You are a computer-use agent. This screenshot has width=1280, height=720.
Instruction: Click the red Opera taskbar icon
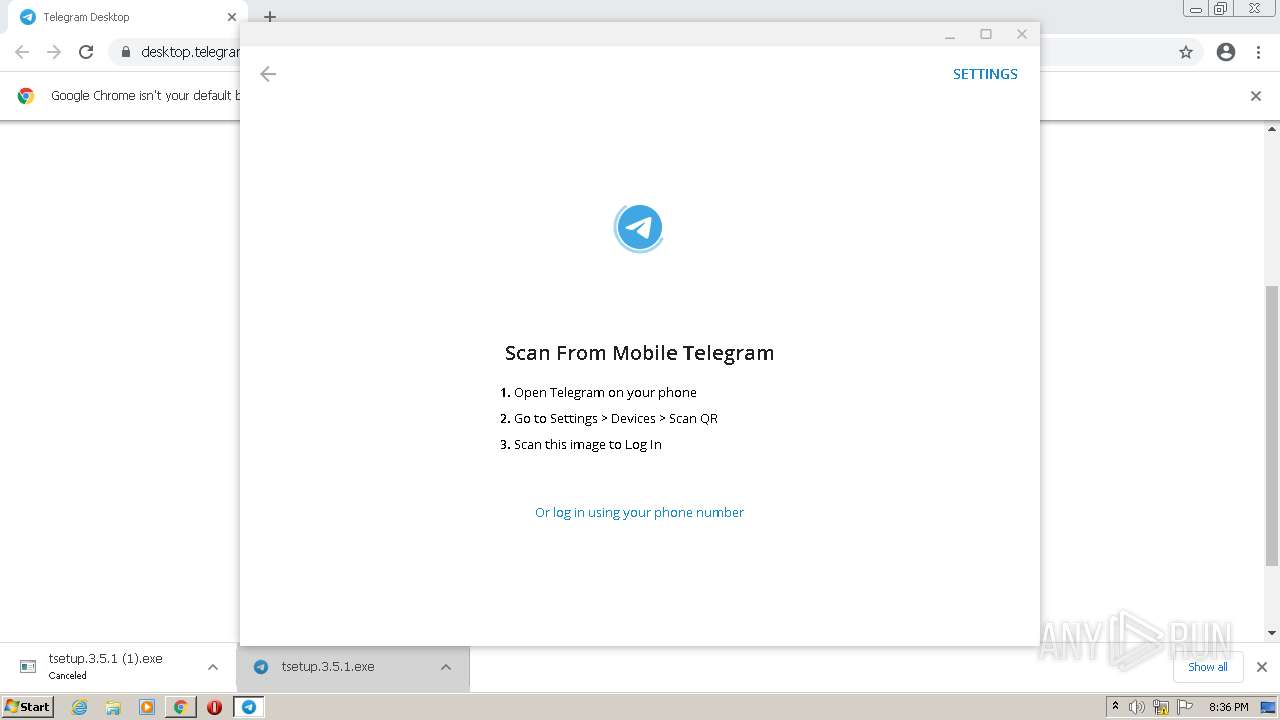coord(214,707)
